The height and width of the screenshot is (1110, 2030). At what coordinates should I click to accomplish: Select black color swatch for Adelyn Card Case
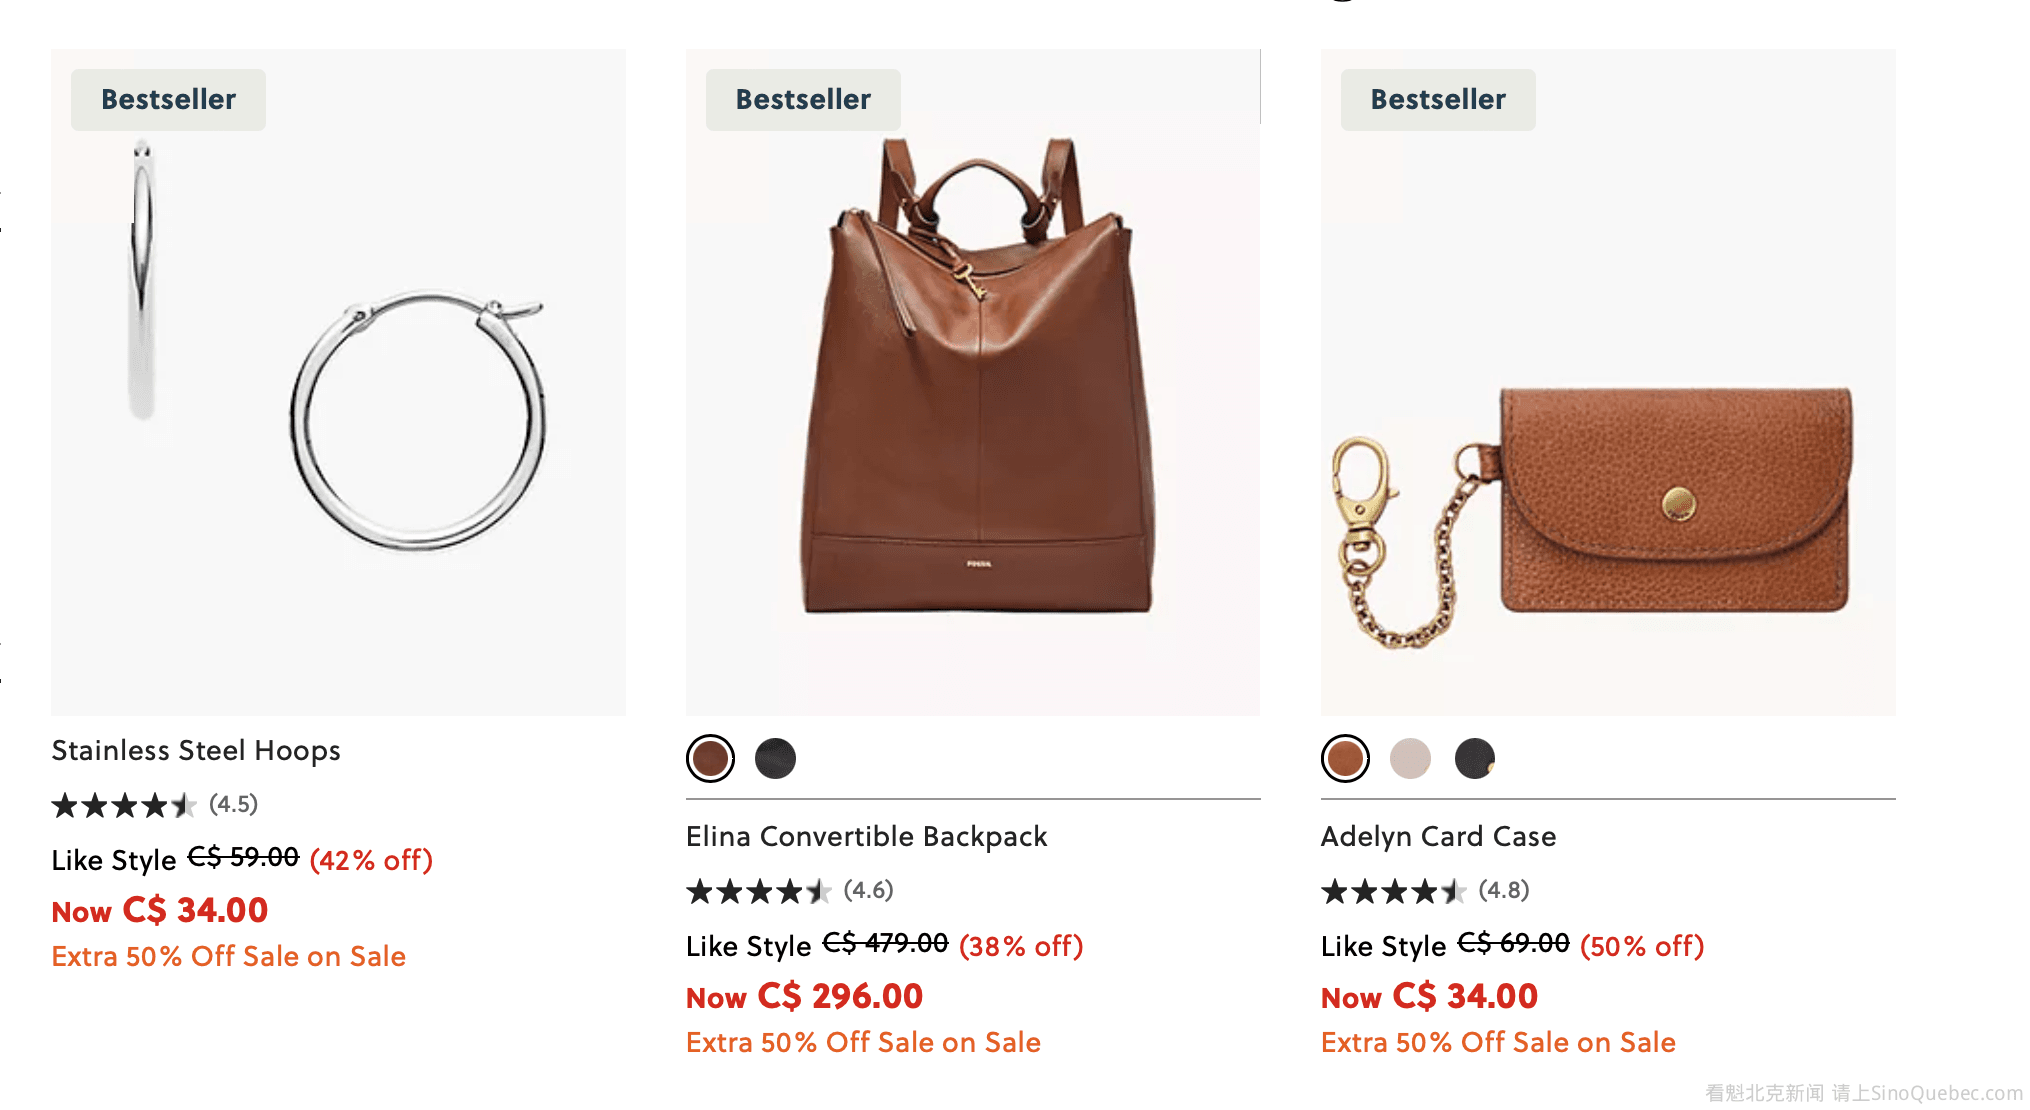pyautogui.click(x=1474, y=758)
